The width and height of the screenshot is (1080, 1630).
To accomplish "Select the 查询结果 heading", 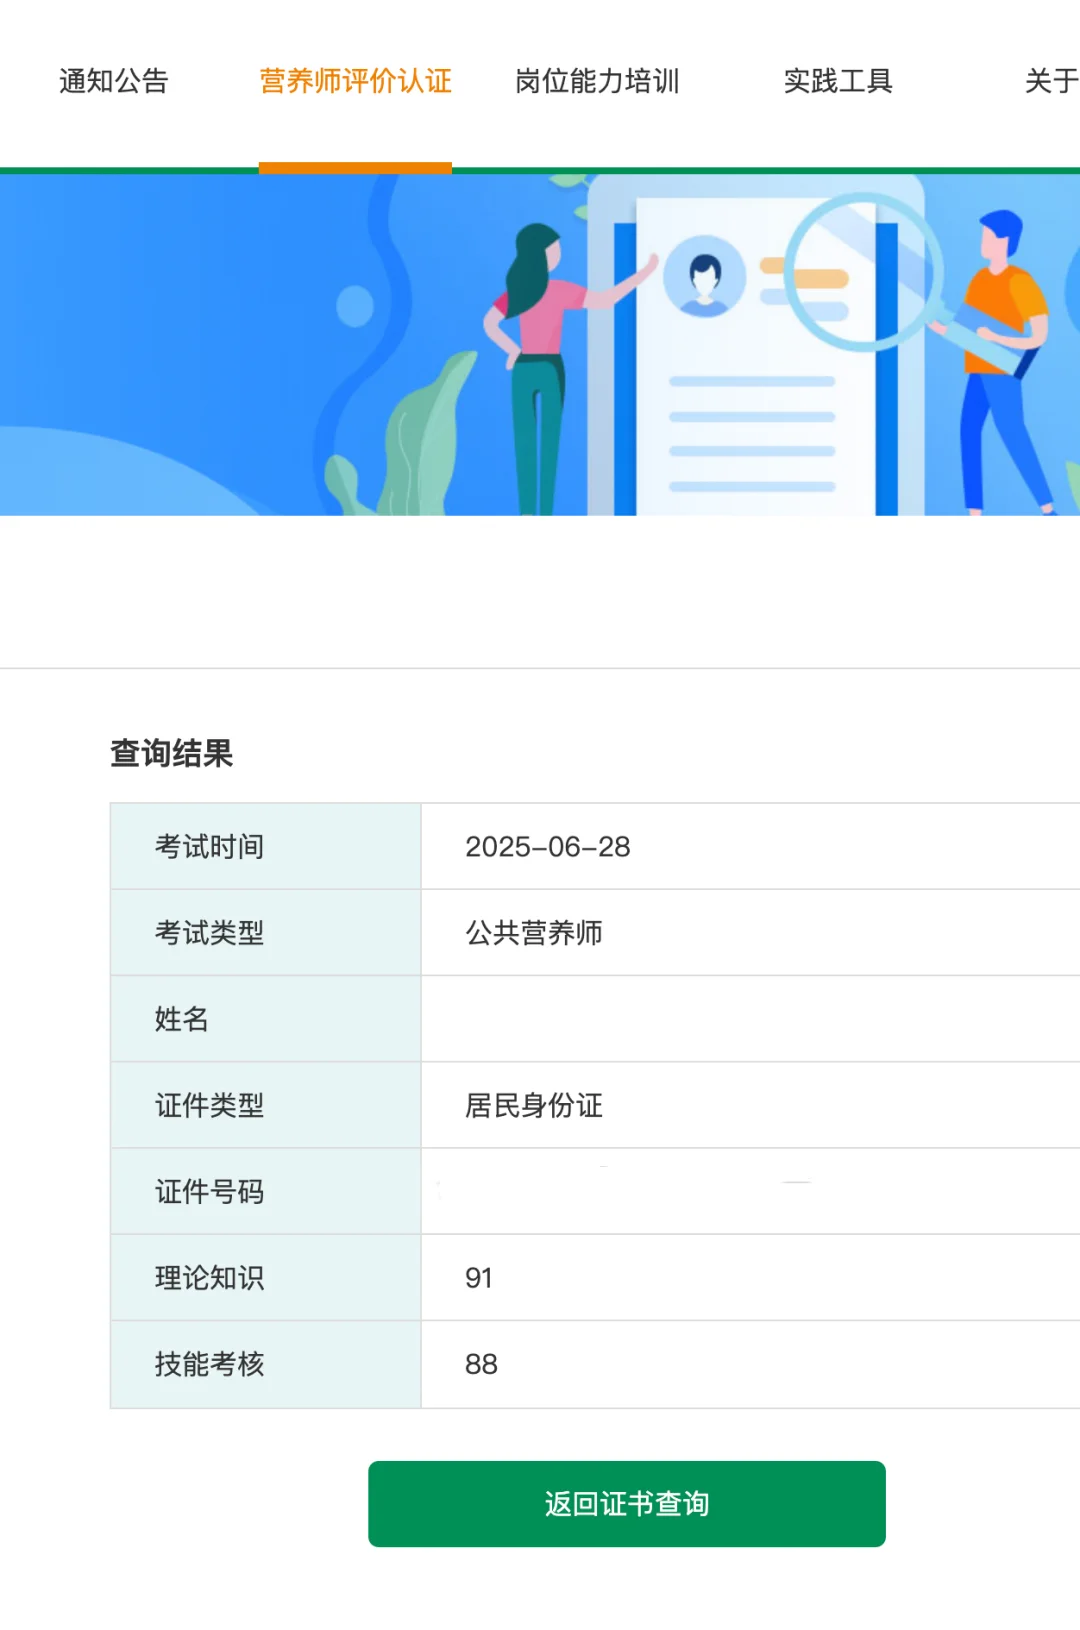I will pyautogui.click(x=171, y=753).
